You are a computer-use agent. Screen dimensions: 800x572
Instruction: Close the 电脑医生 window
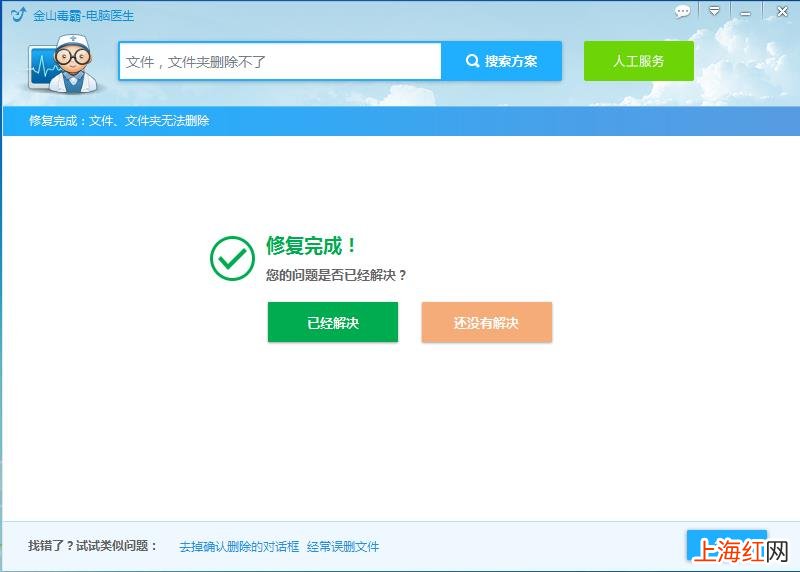tap(782, 11)
